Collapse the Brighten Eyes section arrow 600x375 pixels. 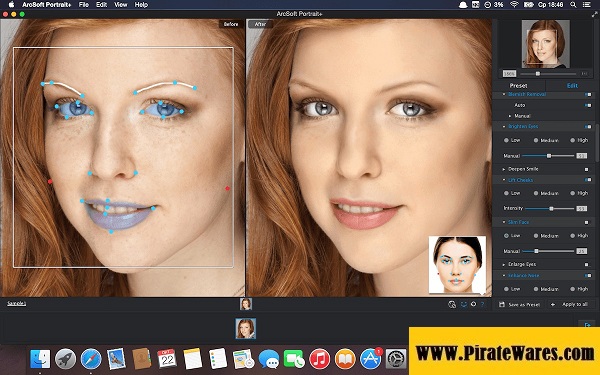[504, 127]
